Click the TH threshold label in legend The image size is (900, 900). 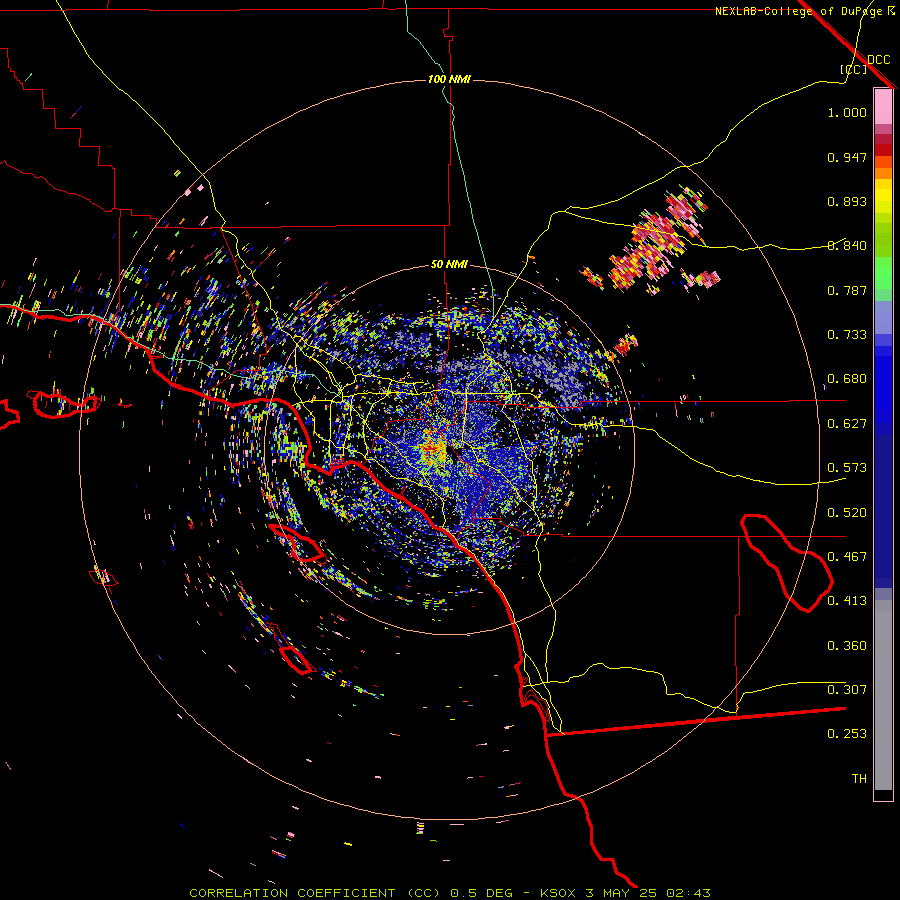859,779
